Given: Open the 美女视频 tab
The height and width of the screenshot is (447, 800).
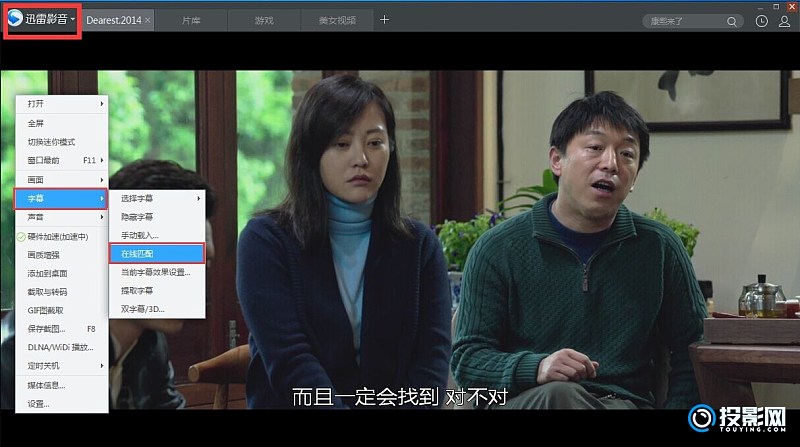Looking at the screenshot, I should click(x=337, y=20).
